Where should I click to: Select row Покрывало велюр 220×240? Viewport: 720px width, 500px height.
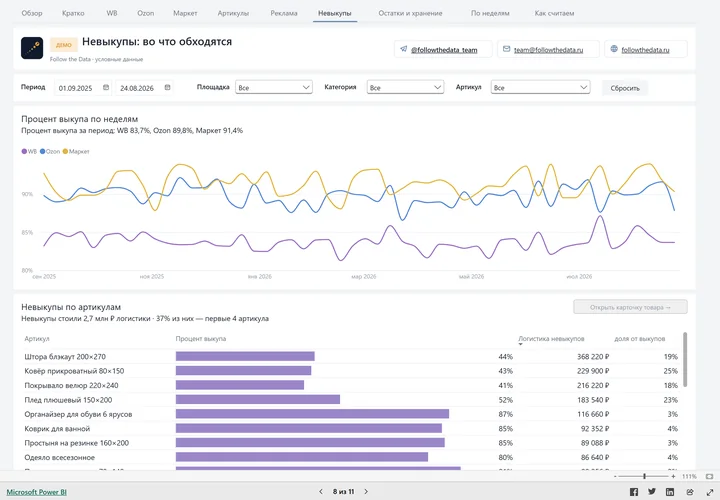click(351, 385)
